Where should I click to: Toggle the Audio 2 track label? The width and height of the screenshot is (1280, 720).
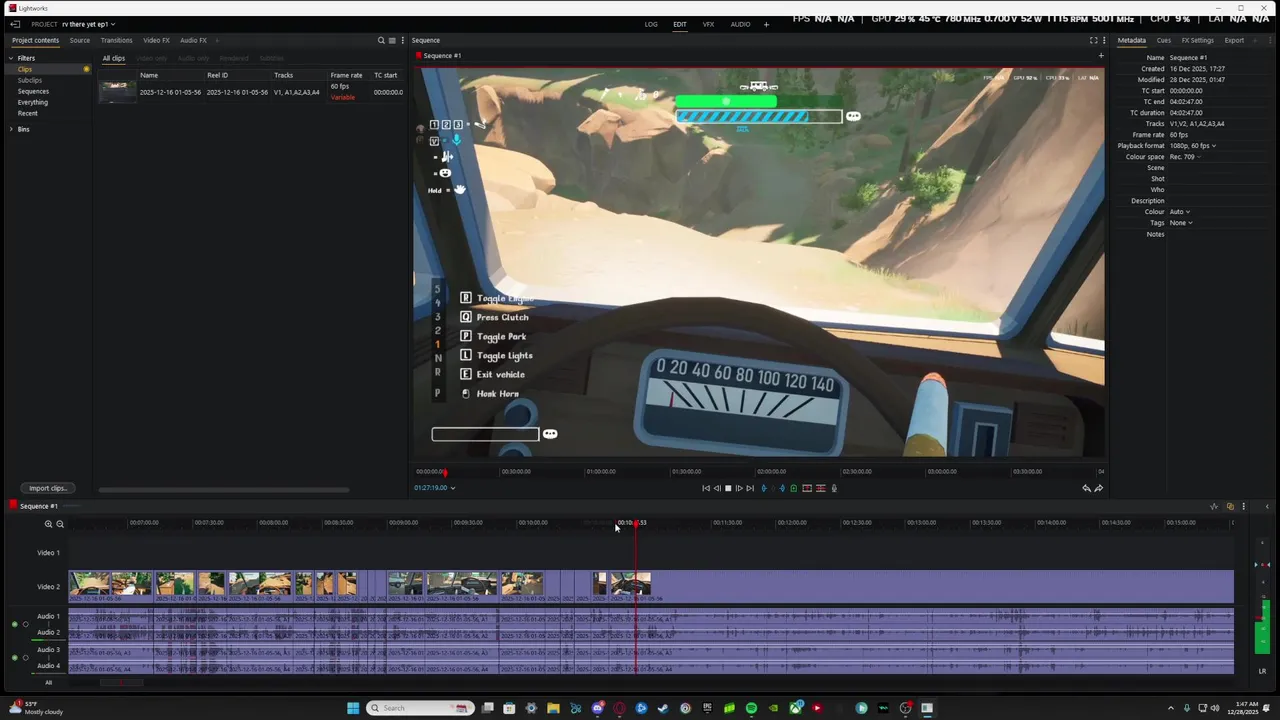point(48,632)
